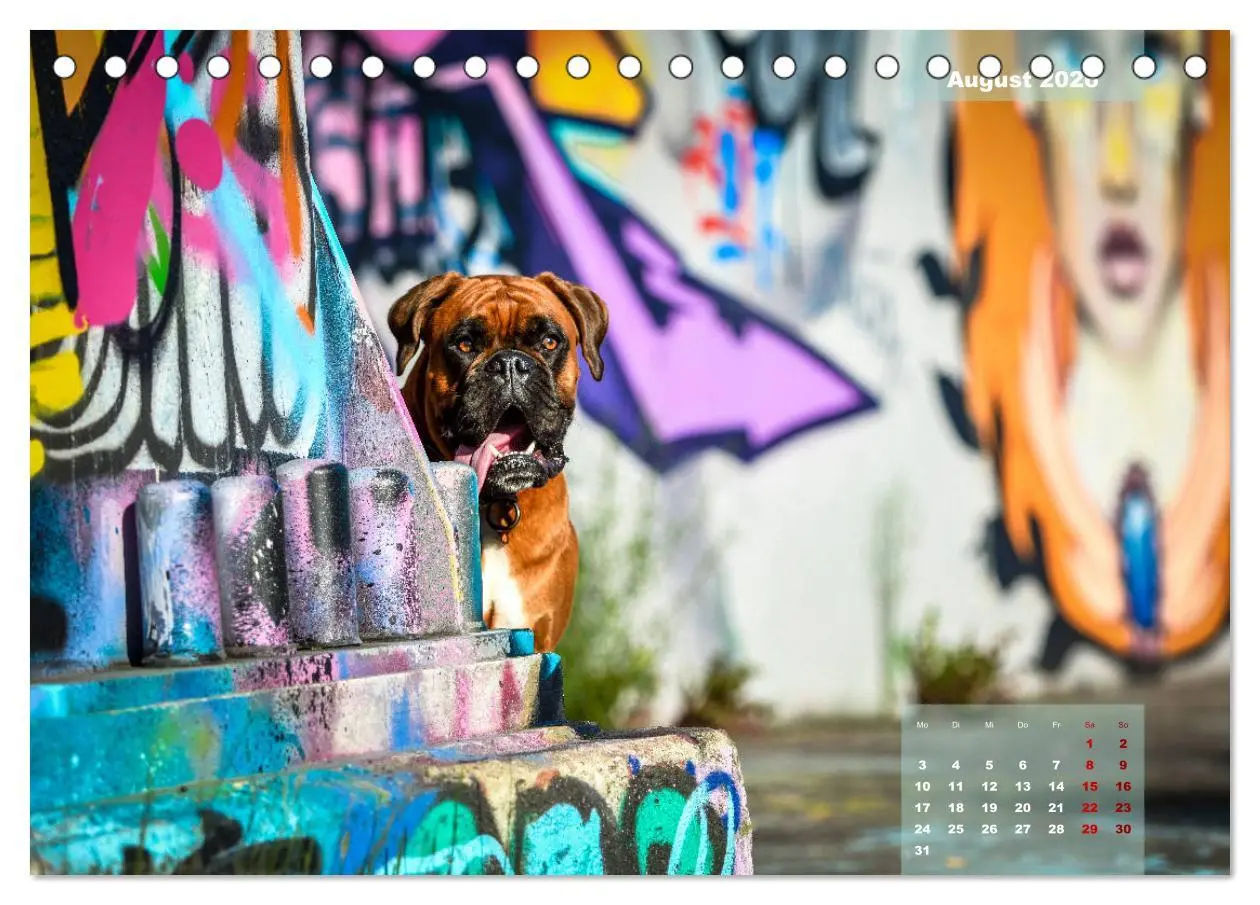The height and width of the screenshot is (905, 1260).
Task: Select the red 'Sa' weekday header
Action: (1089, 725)
